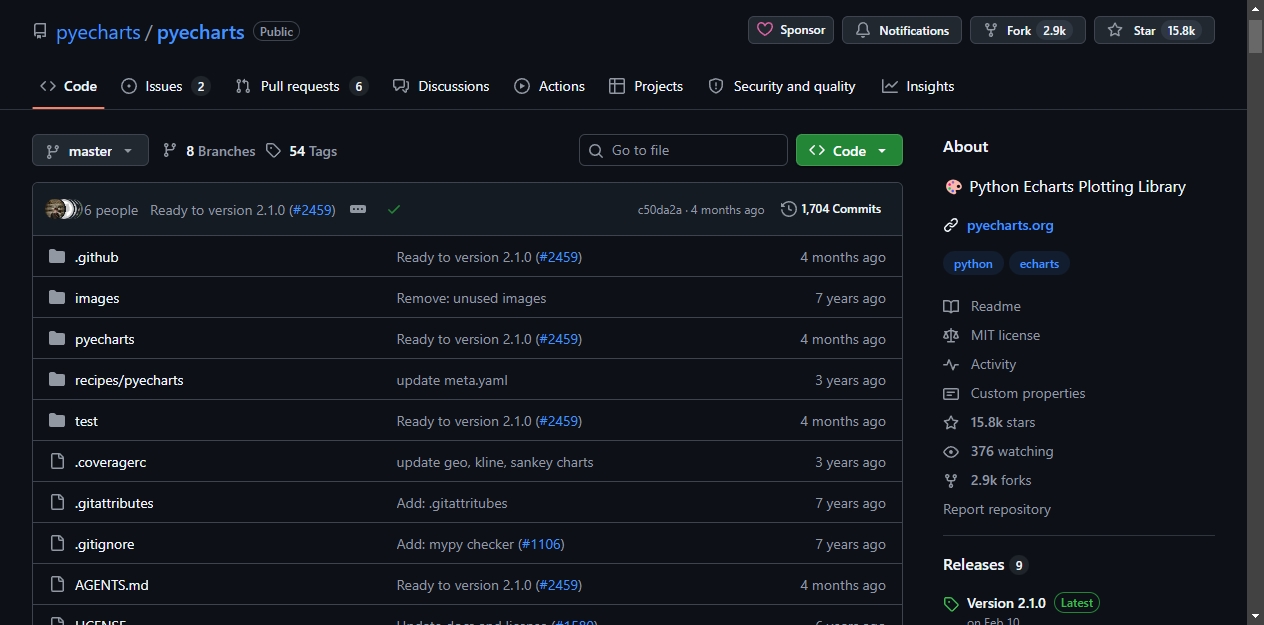Viewport: 1264px width, 625px height.
Task: Click the repository icon beside pyecharts owner
Action: pos(40,31)
